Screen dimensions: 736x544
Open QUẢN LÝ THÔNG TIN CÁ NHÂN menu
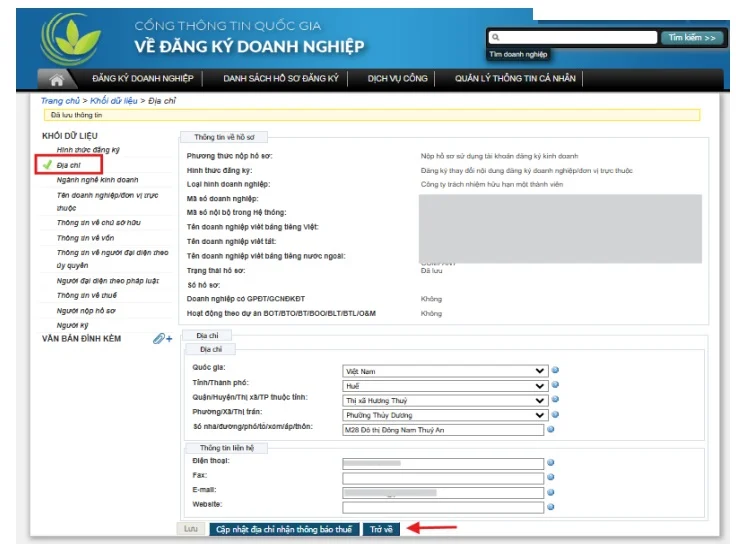pyautogui.click(x=515, y=78)
